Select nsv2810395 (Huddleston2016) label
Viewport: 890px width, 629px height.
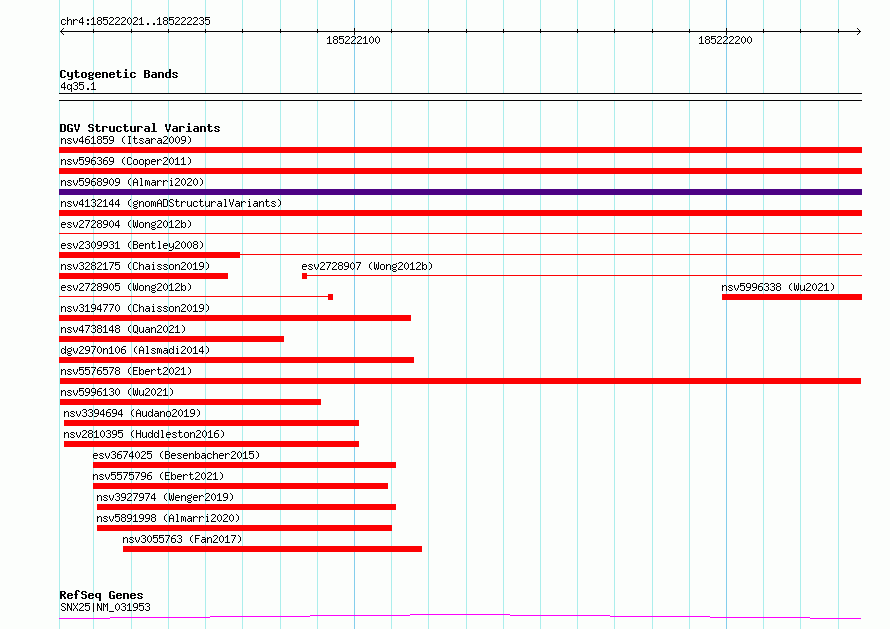point(144,434)
